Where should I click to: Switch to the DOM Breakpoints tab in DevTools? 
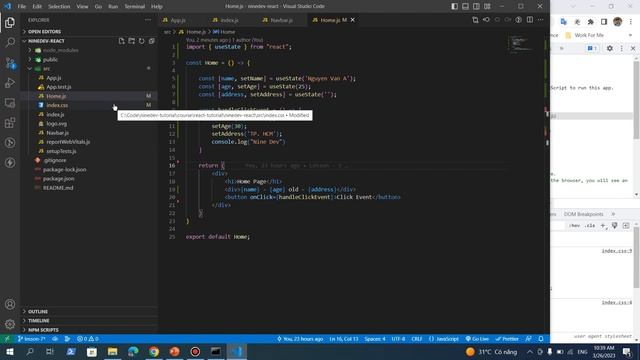[x=583, y=214]
